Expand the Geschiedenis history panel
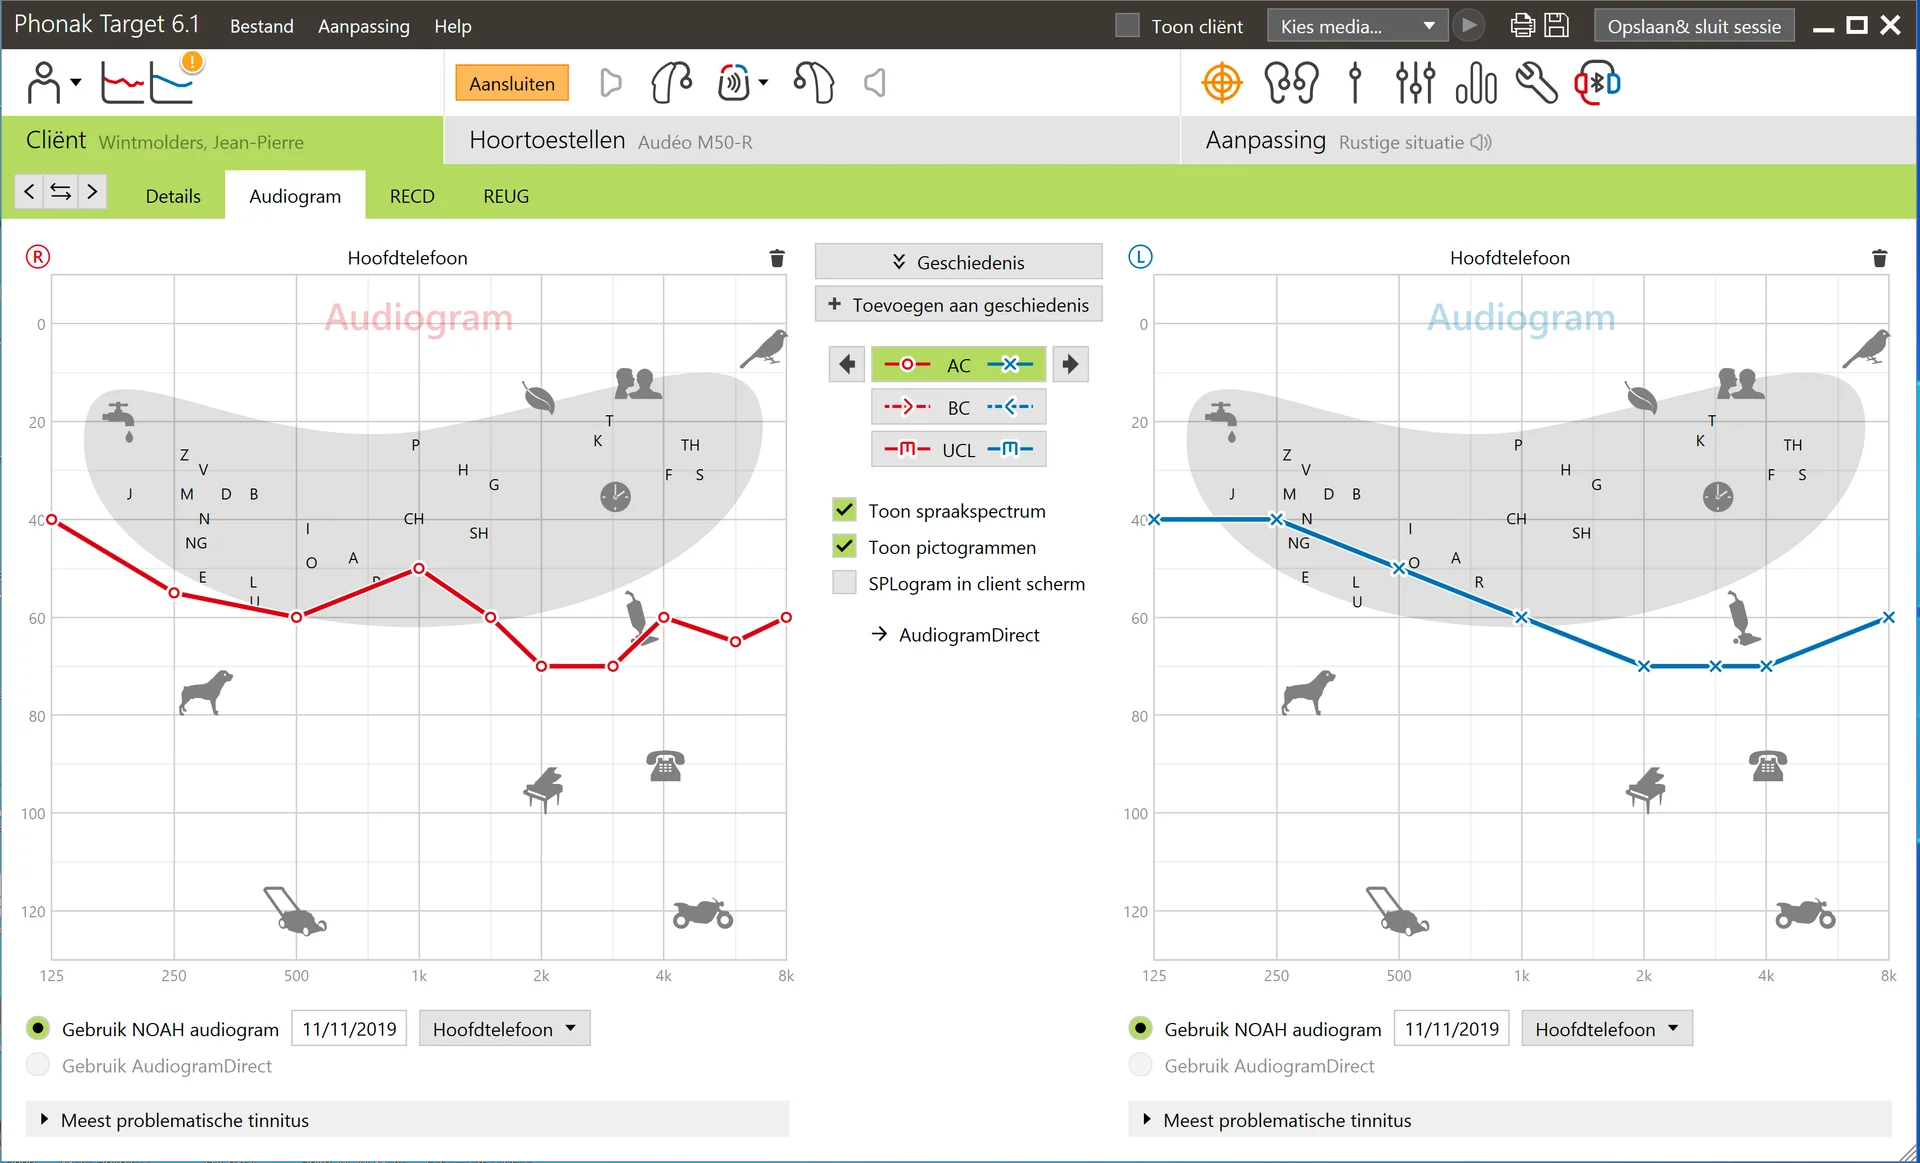Viewport: 1920px width, 1163px height. point(958,262)
